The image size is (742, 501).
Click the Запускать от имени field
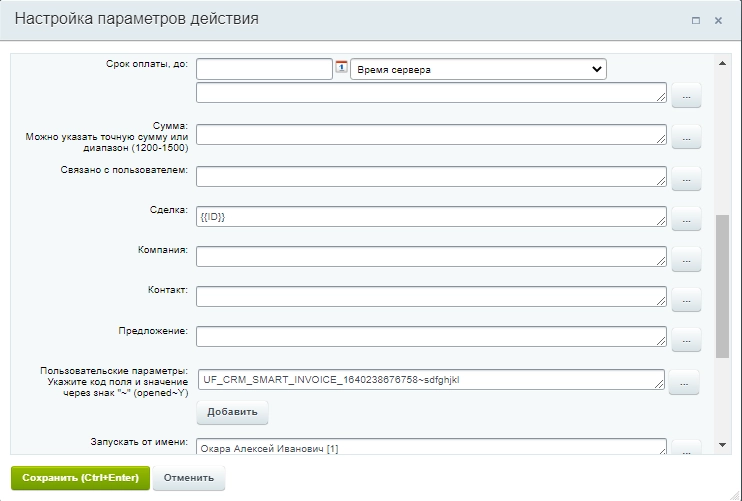pyautogui.click(x=431, y=447)
